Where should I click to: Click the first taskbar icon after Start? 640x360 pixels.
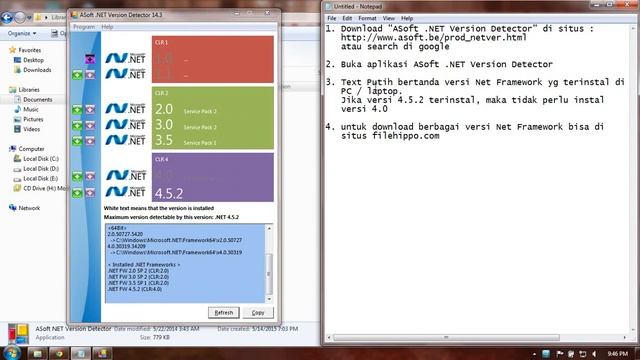(x=37, y=353)
